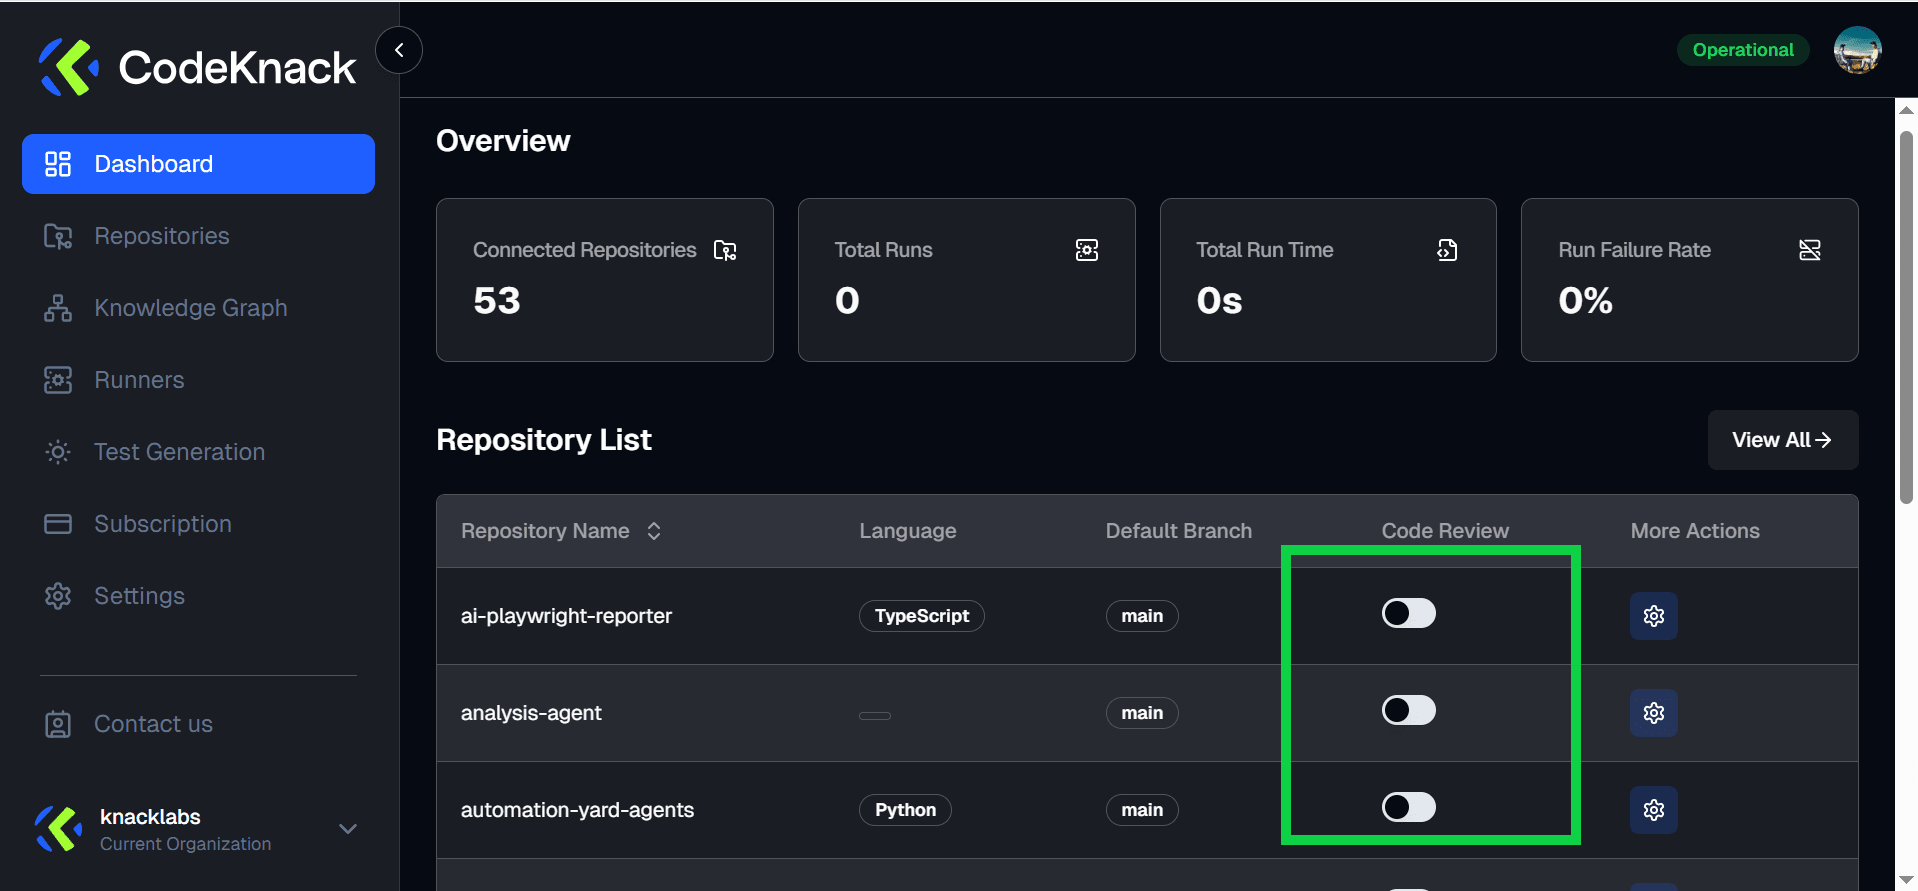
Task: Click the TypeScript language tag
Action: [922, 616]
